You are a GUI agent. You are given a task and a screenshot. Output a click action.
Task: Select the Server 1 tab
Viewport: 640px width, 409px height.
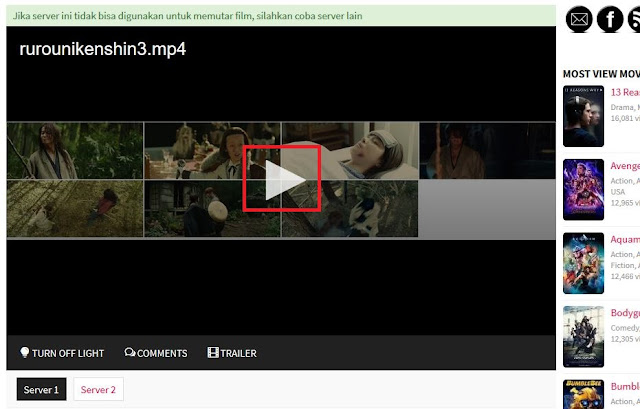41,389
